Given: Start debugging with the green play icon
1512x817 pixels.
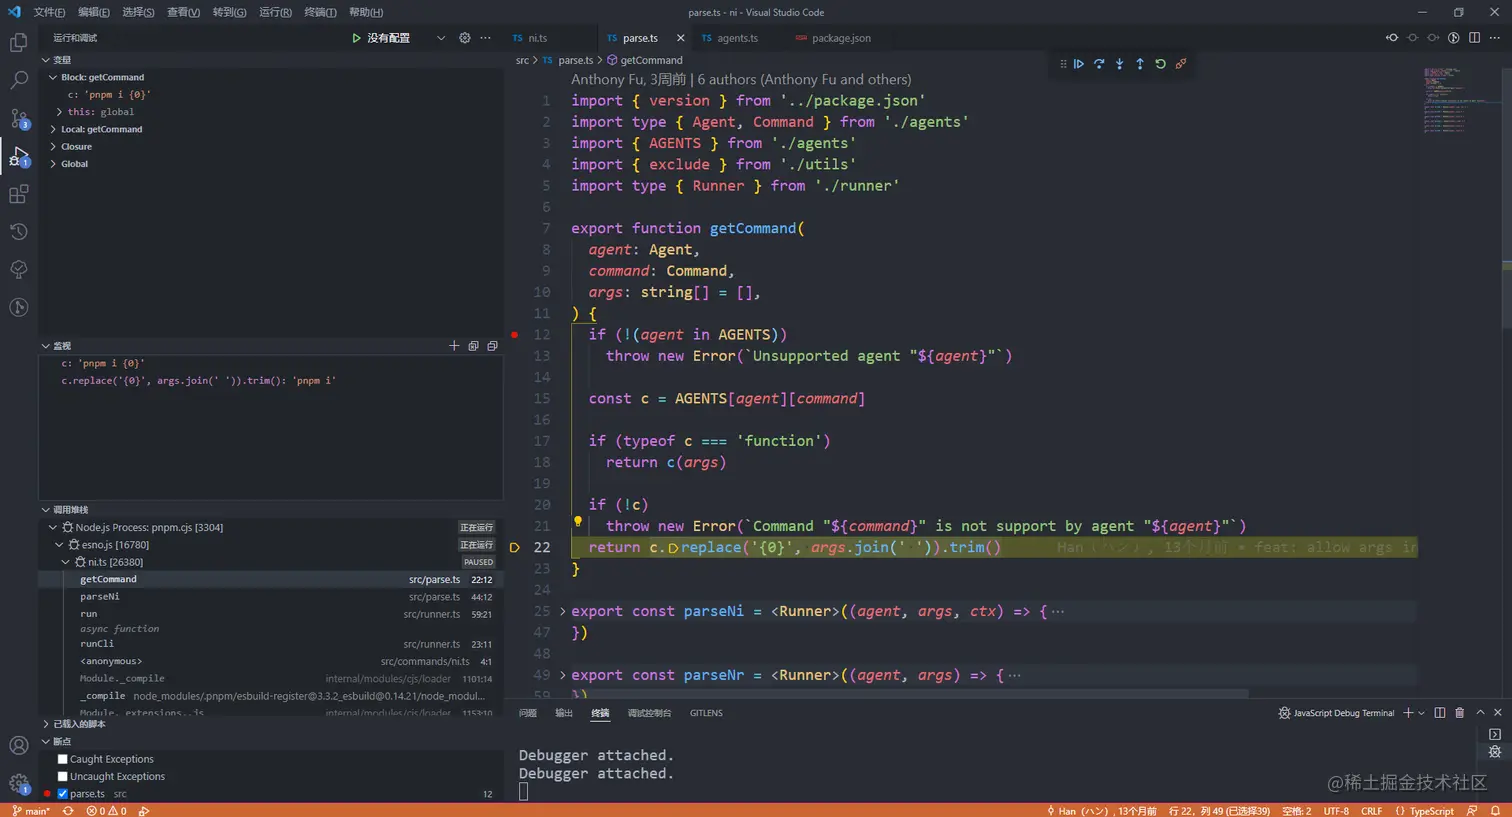Looking at the screenshot, I should click(x=356, y=38).
